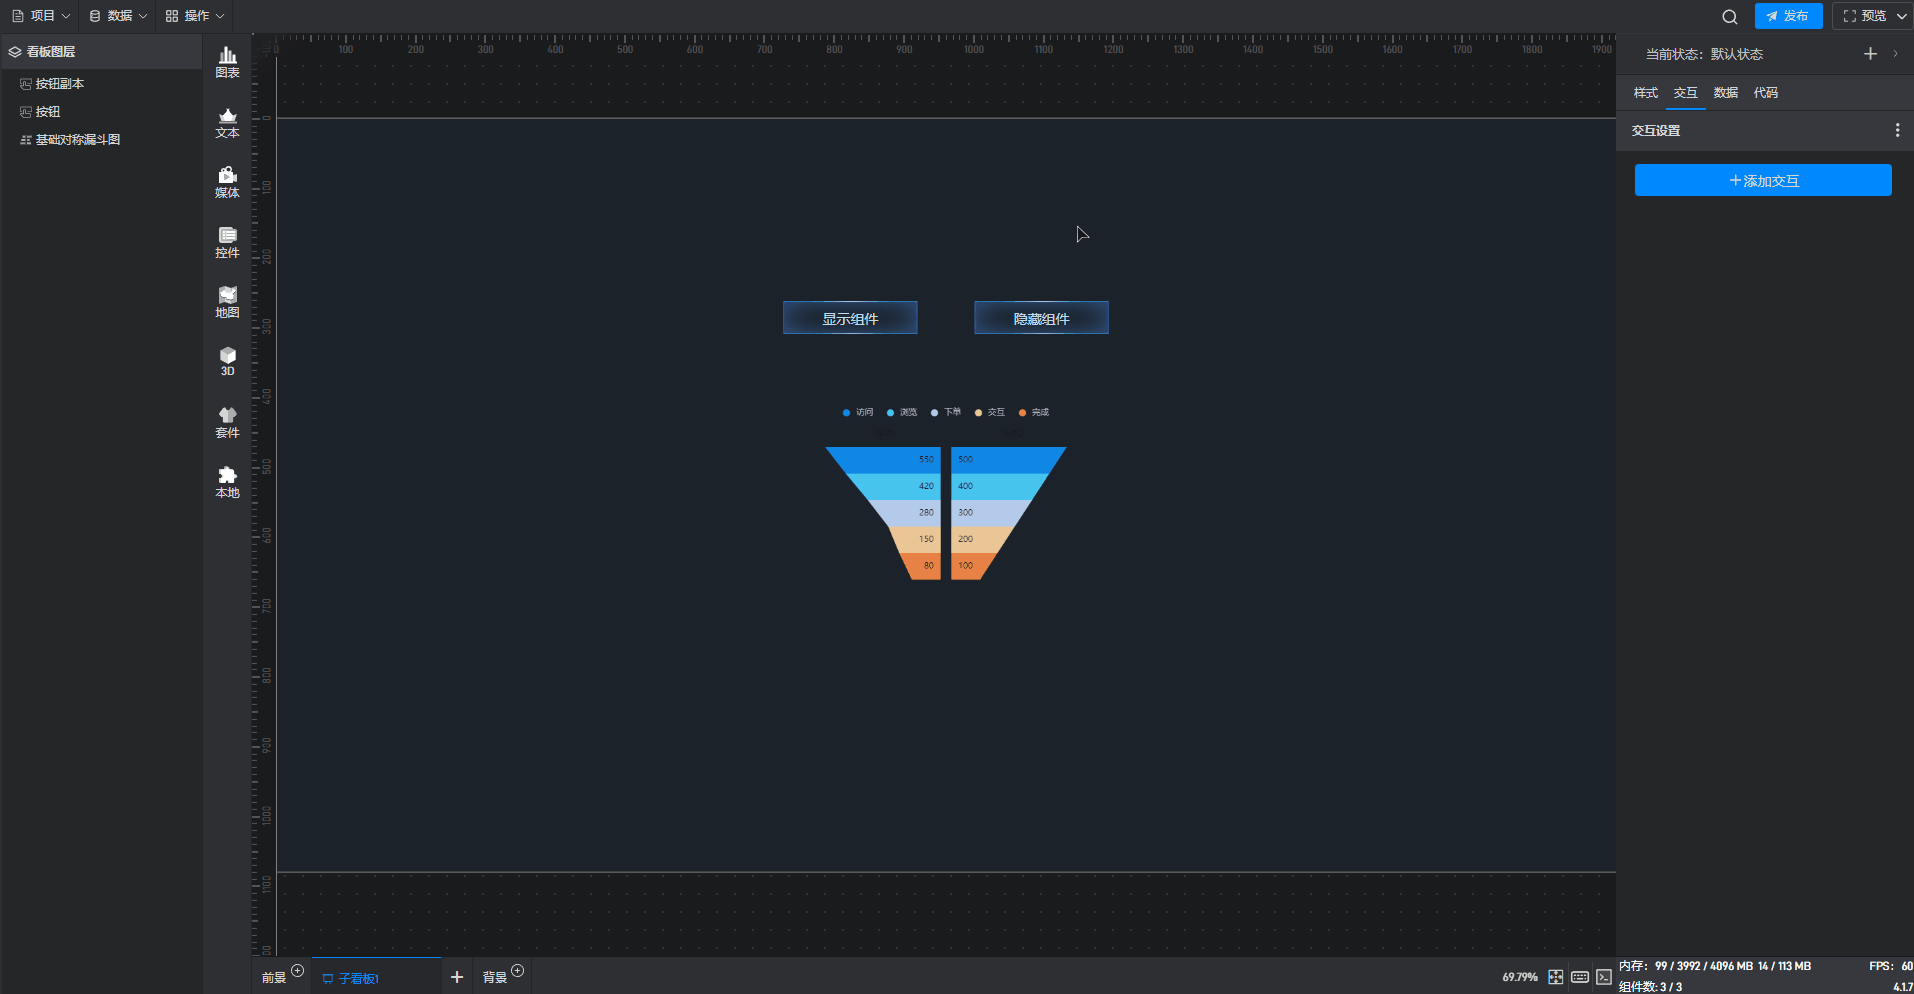This screenshot has width=1914, height=994.
Task: Select the 按钮副本 layer
Action: tap(102, 84)
